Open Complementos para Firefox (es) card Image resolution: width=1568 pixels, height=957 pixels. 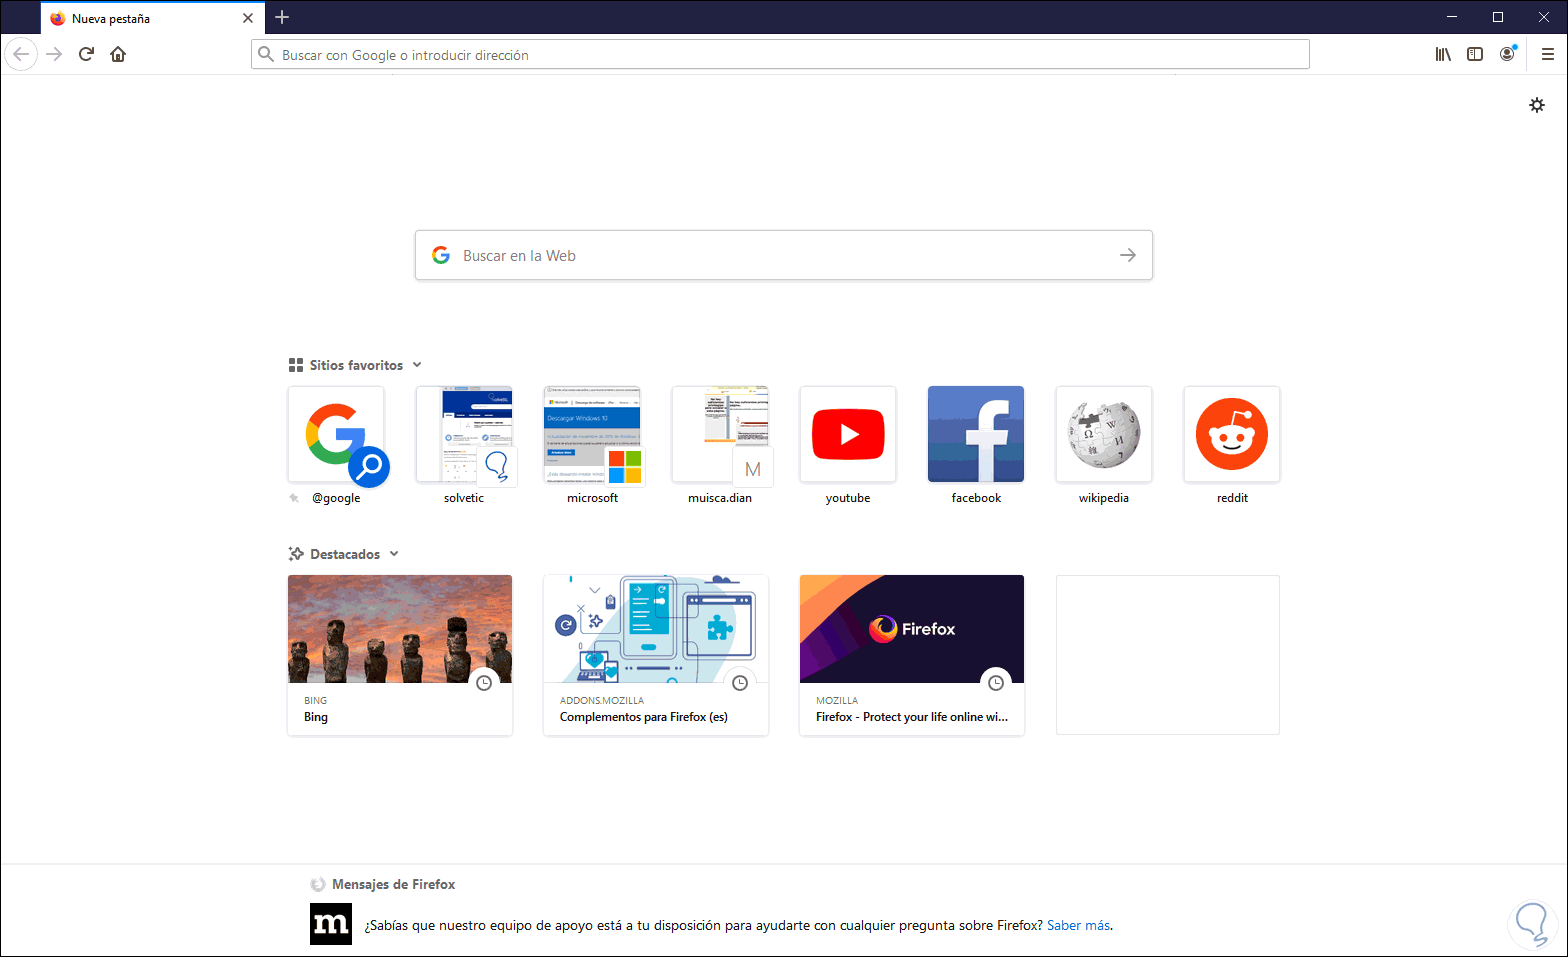coord(656,655)
